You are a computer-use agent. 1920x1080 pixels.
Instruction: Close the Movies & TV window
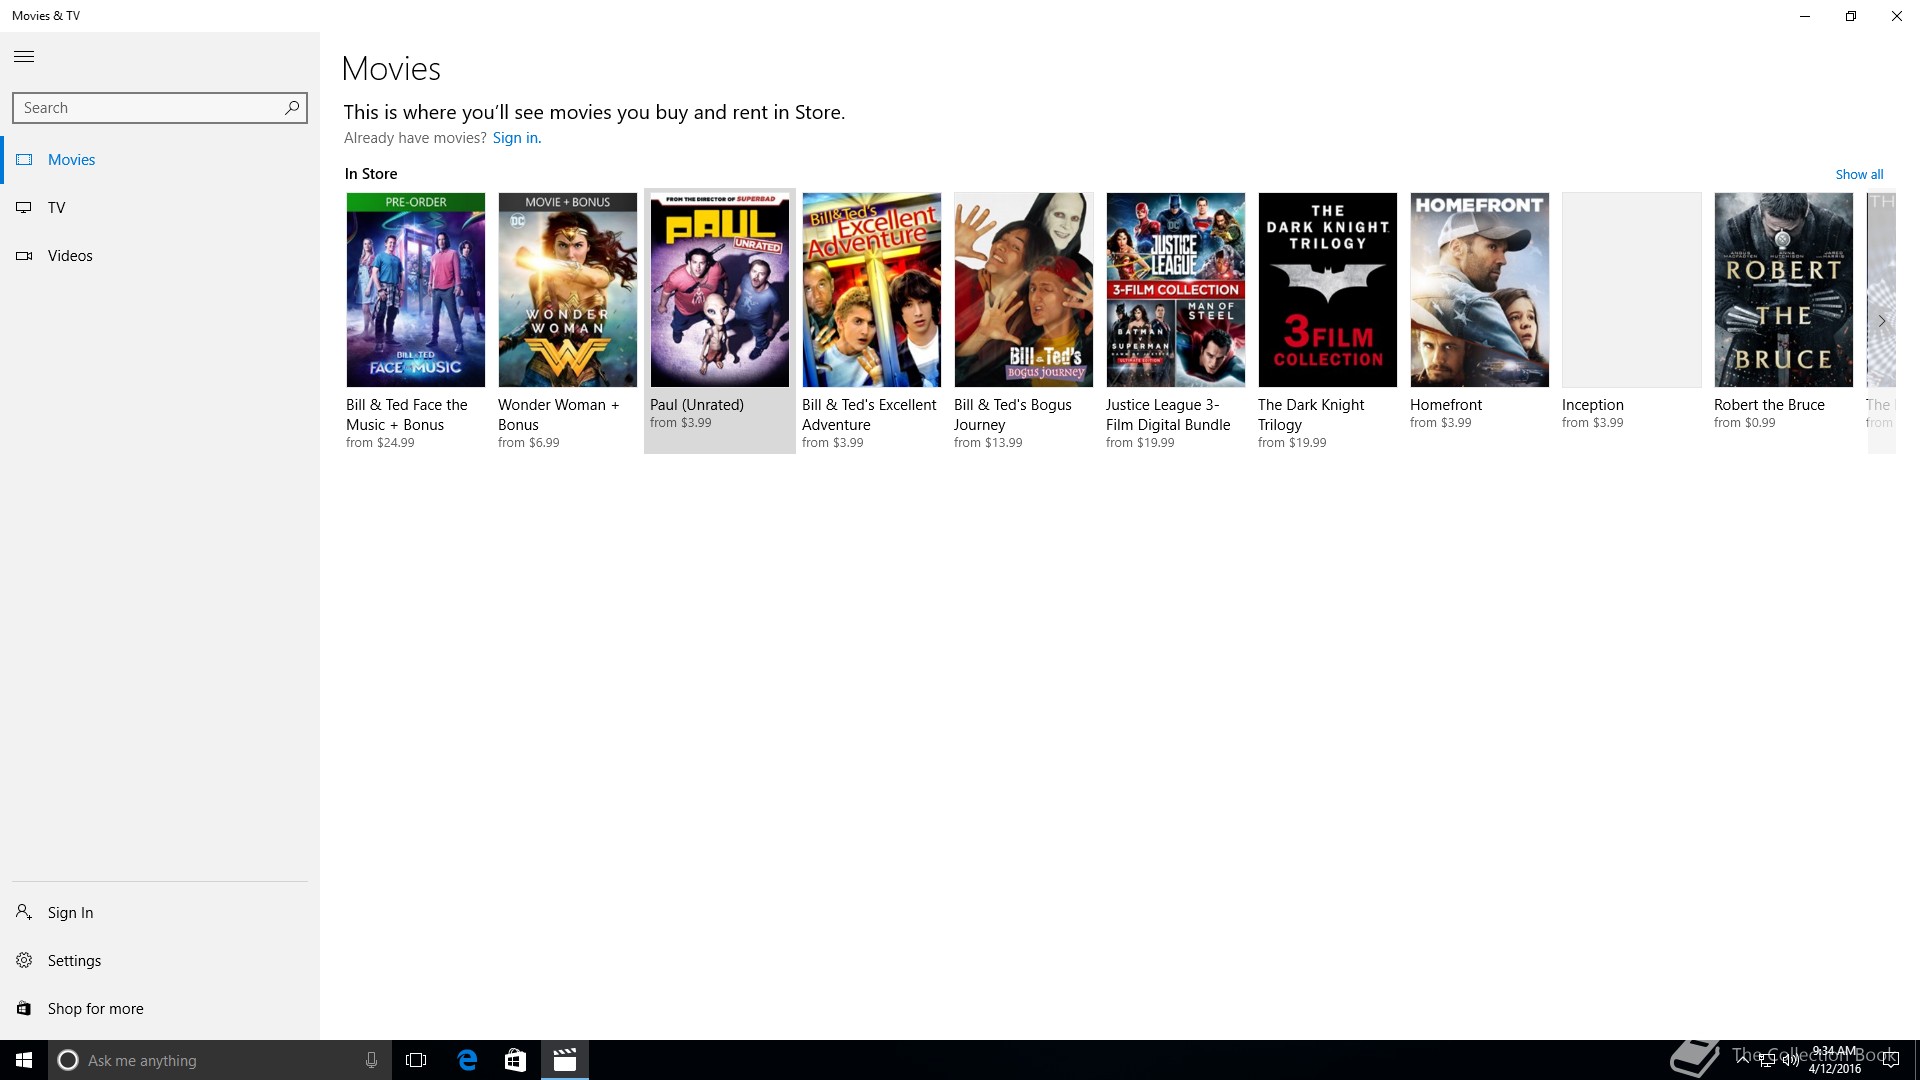pyautogui.click(x=1897, y=16)
